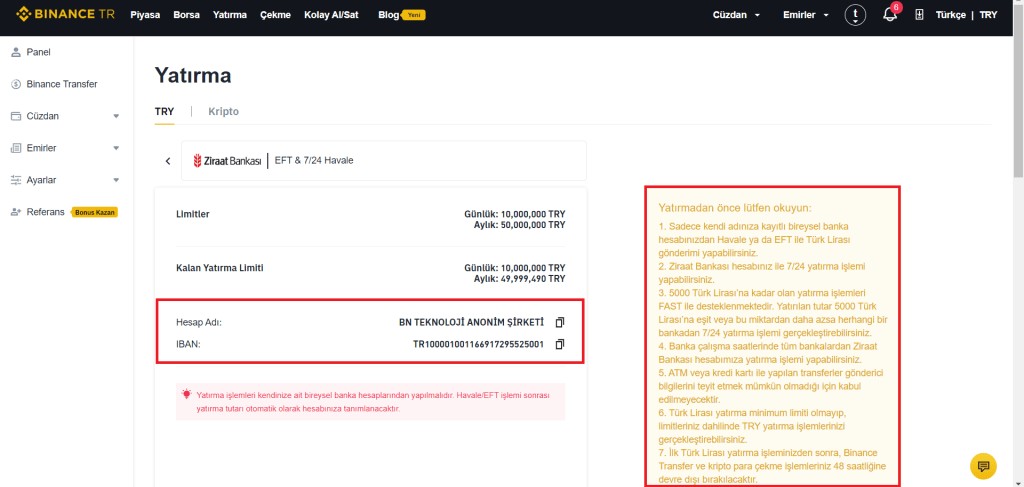
Task: Expand Emirler in the left sidebar
Action: (x=116, y=148)
